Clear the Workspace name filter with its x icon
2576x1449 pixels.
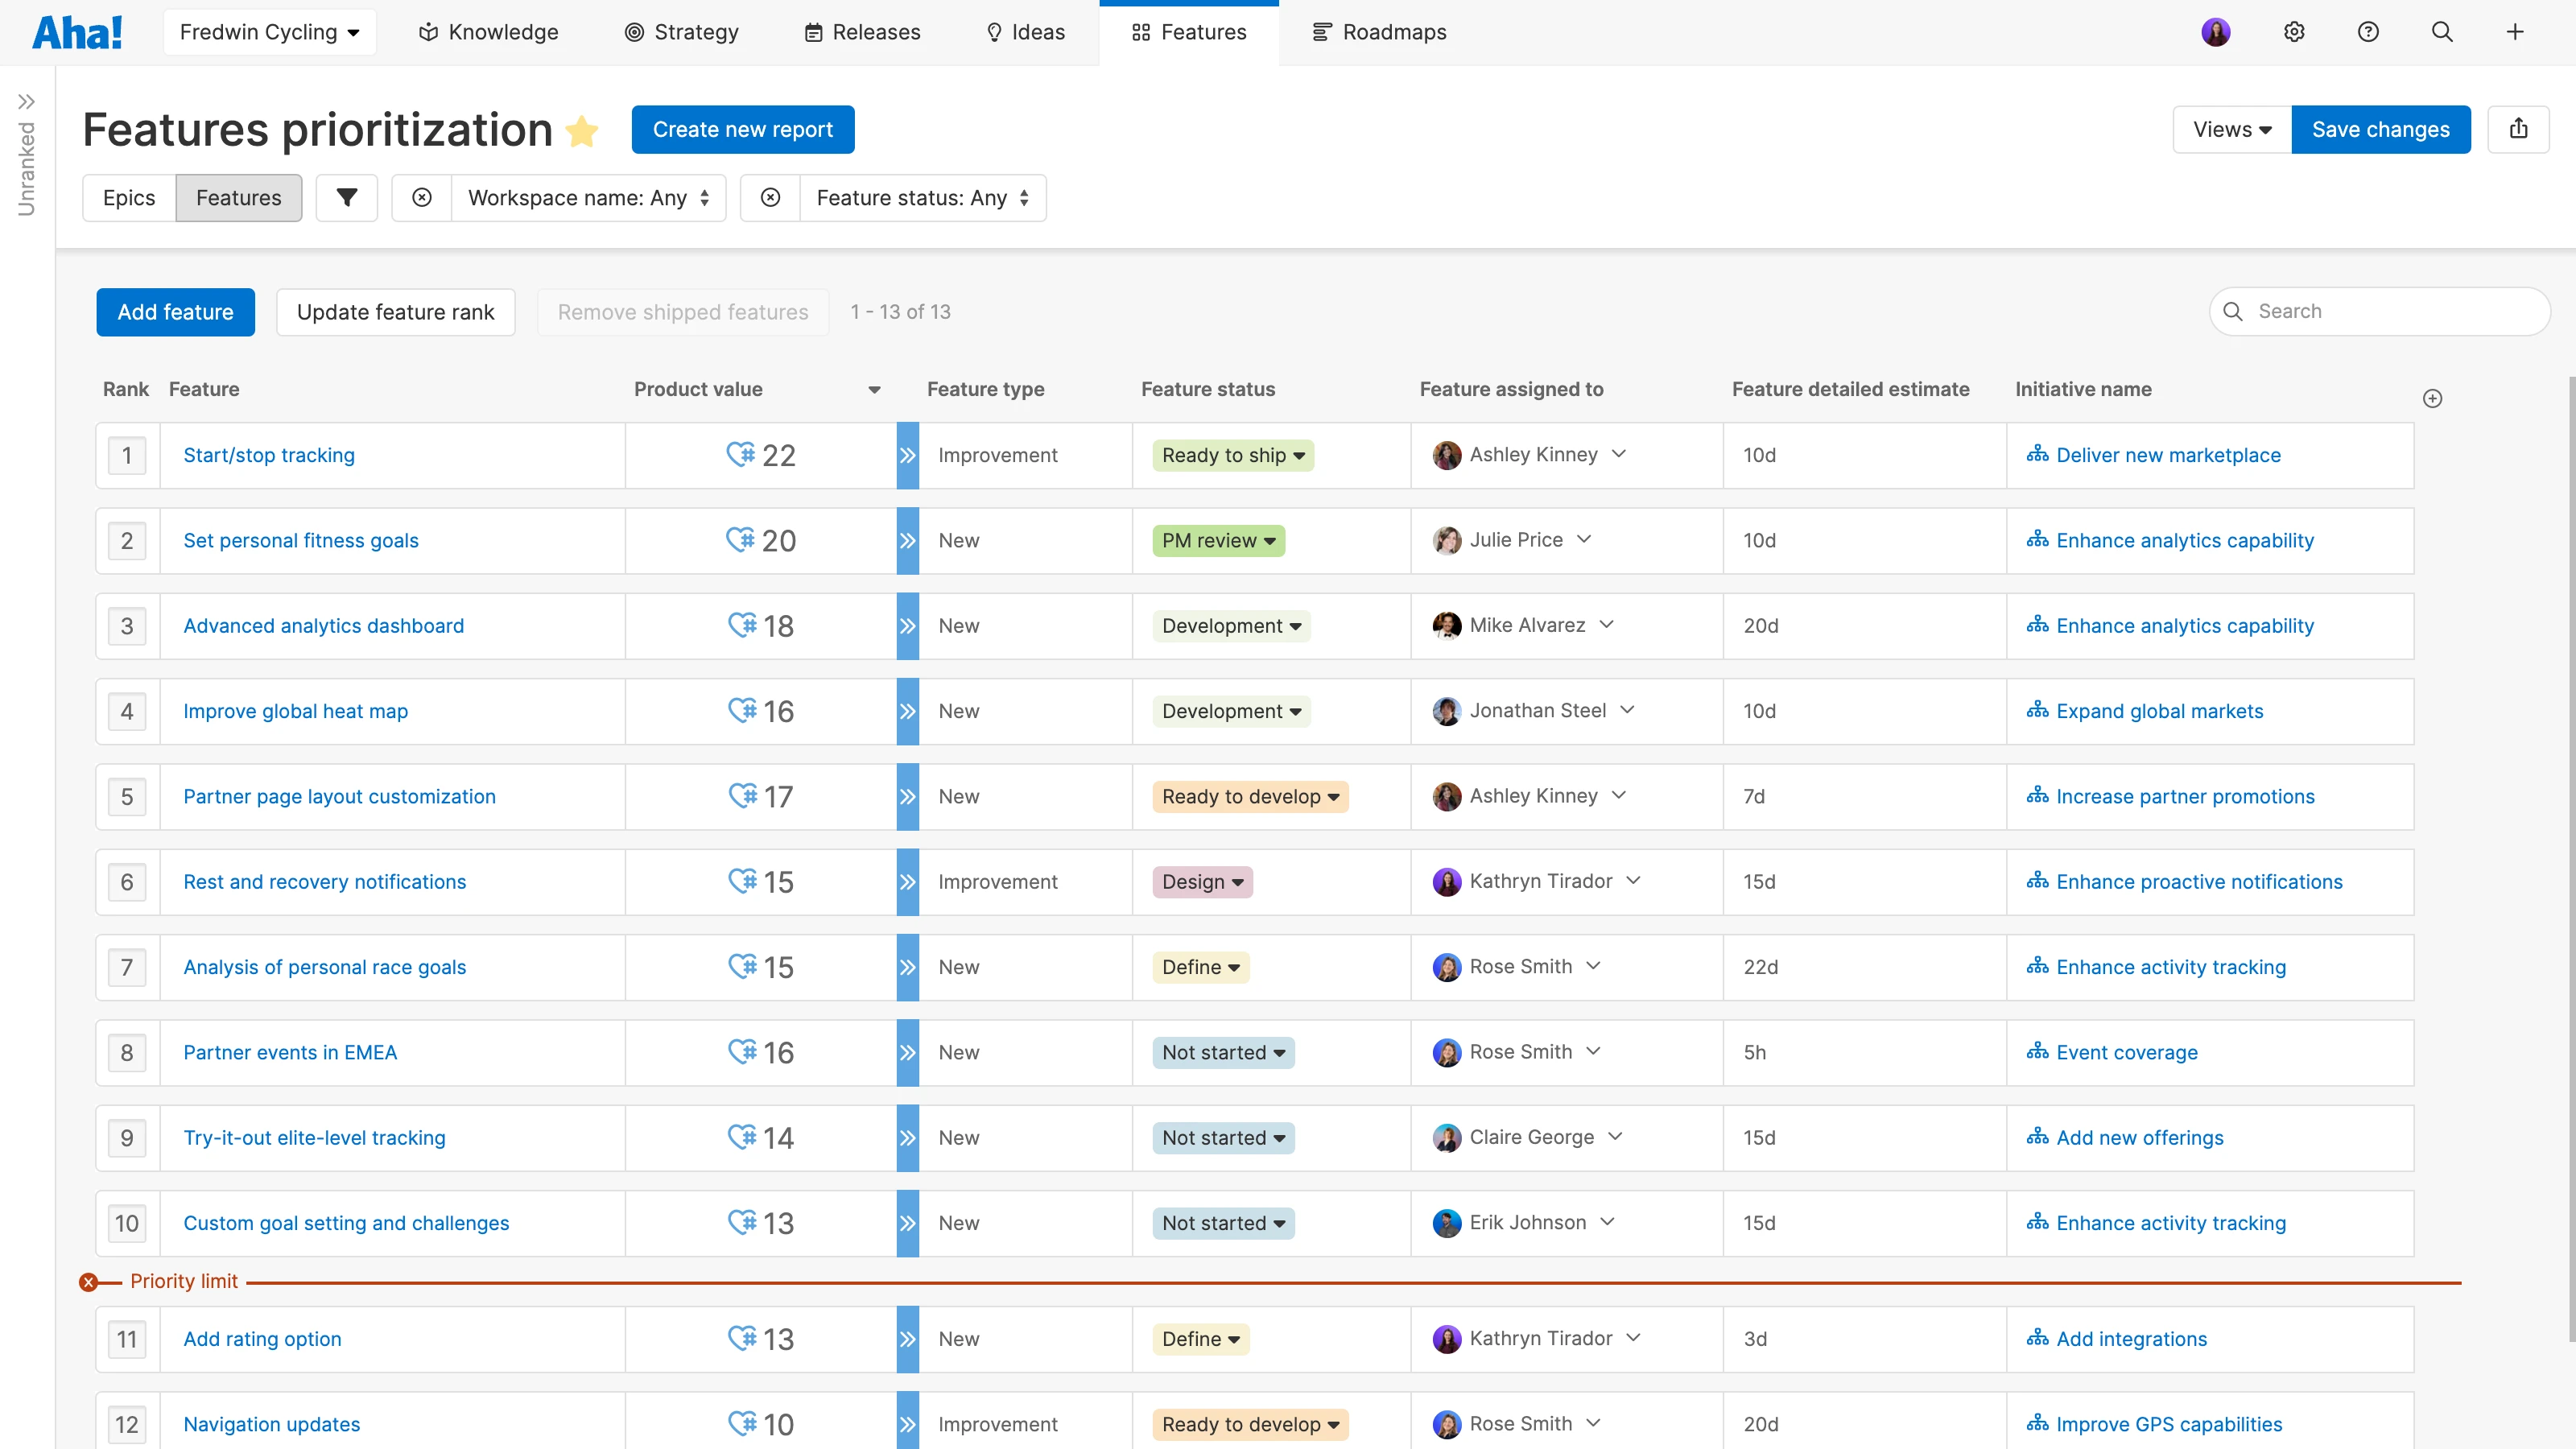421,197
